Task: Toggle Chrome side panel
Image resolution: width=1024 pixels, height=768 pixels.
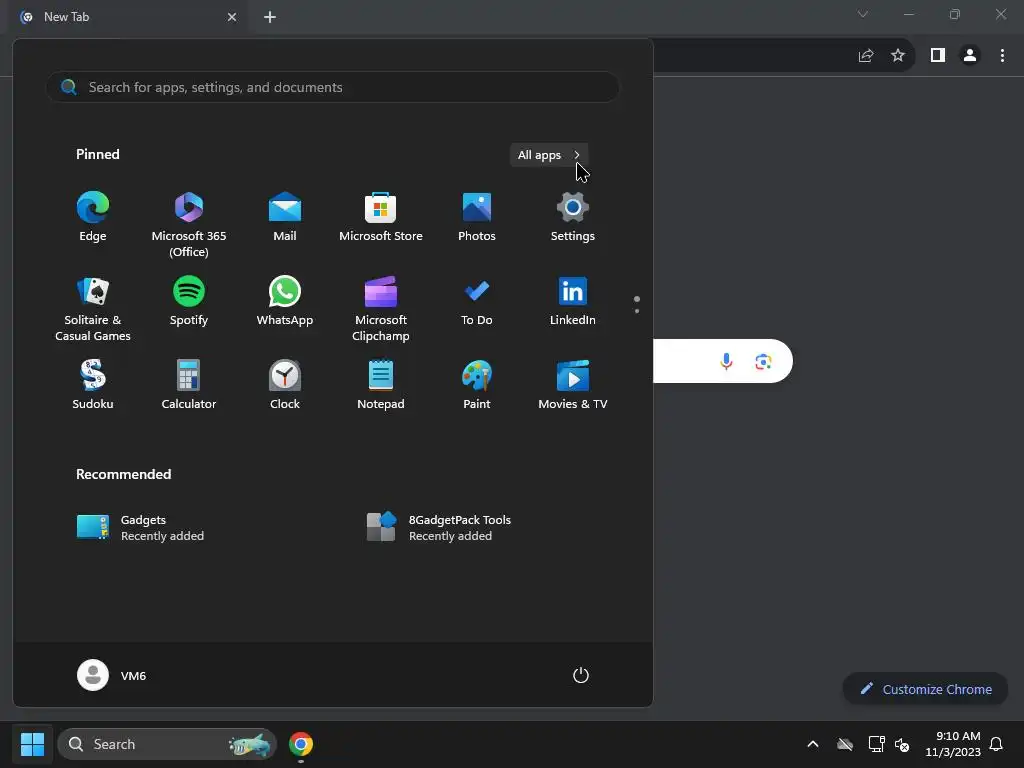Action: point(938,56)
